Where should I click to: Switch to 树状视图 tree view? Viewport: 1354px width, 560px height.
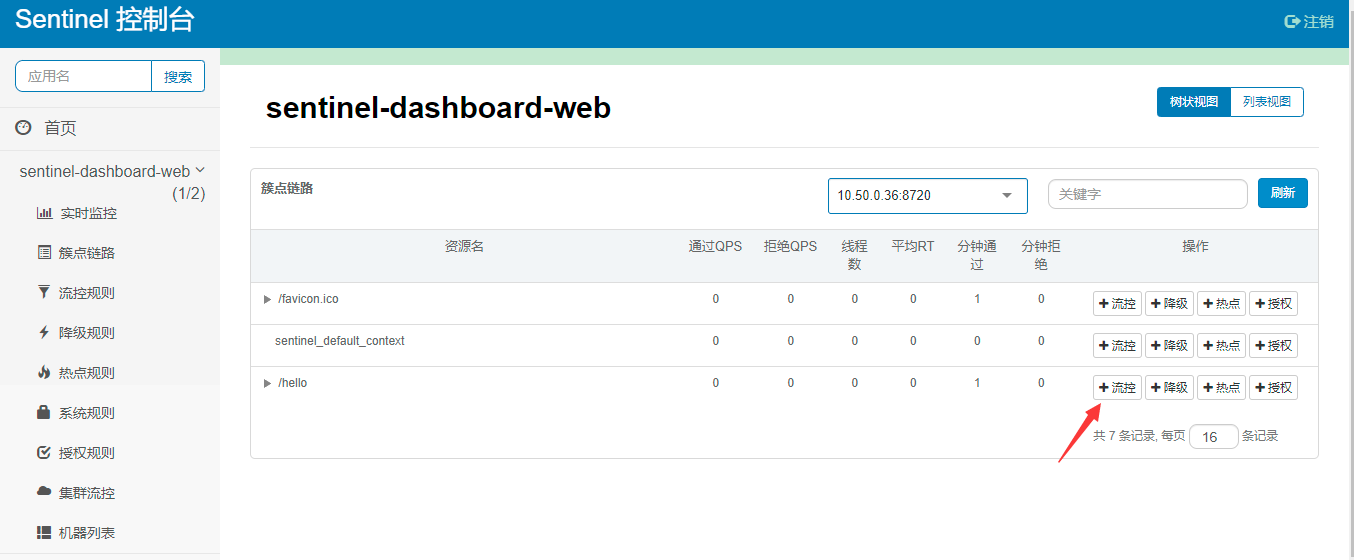[x=1194, y=102]
